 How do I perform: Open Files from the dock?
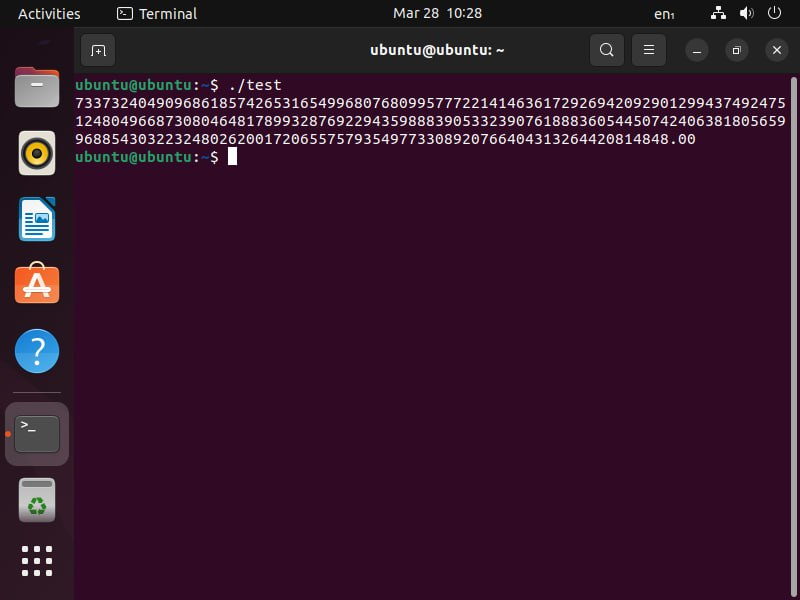[x=37, y=87]
